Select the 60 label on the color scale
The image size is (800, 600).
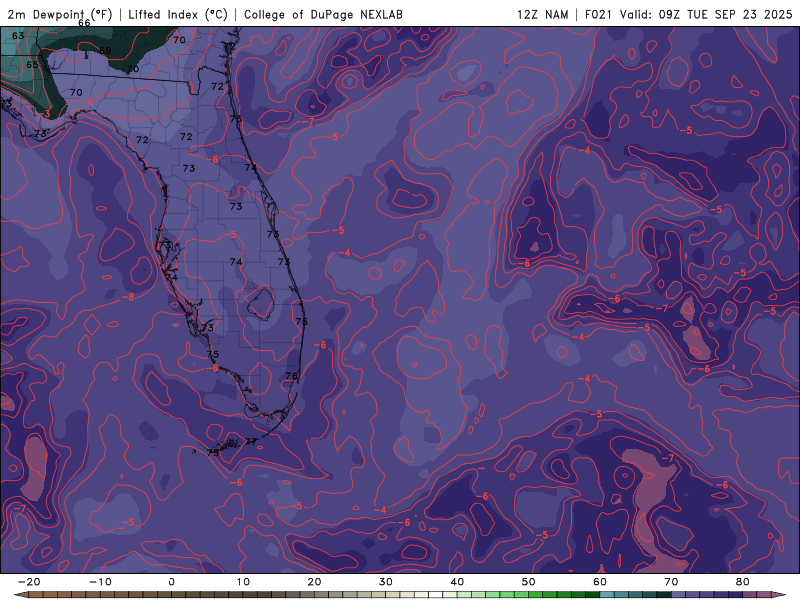[600, 582]
